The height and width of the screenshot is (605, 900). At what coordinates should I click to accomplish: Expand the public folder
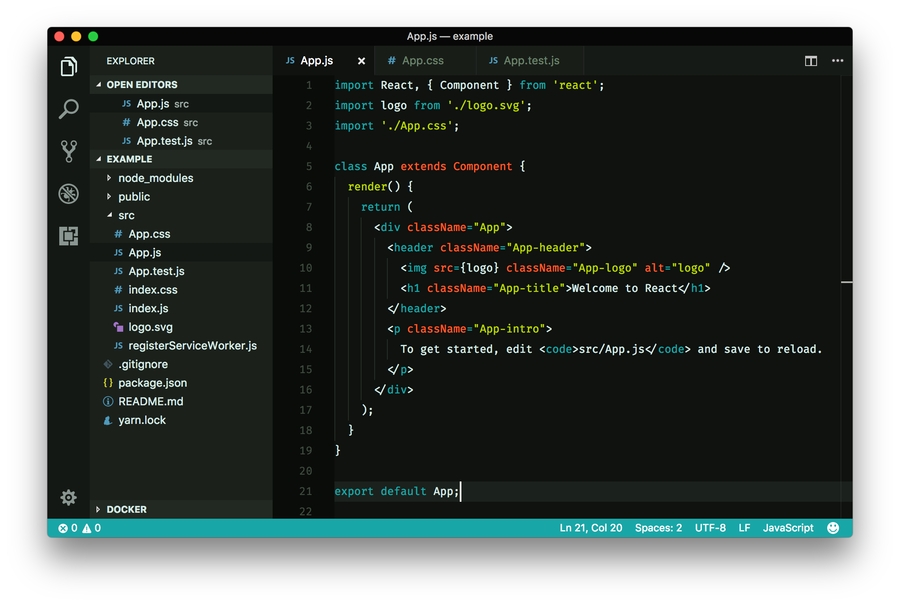(133, 197)
